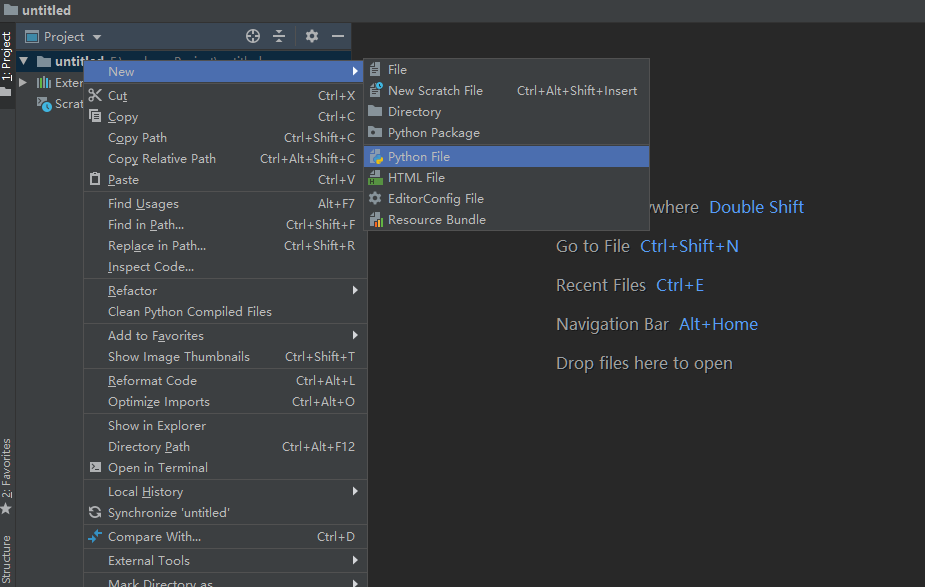Image resolution: width=925 pixels, height=587 pixels.
Task: Choose Show in Explorer entry
Action: pyautogui.click(x=225, y=425)
